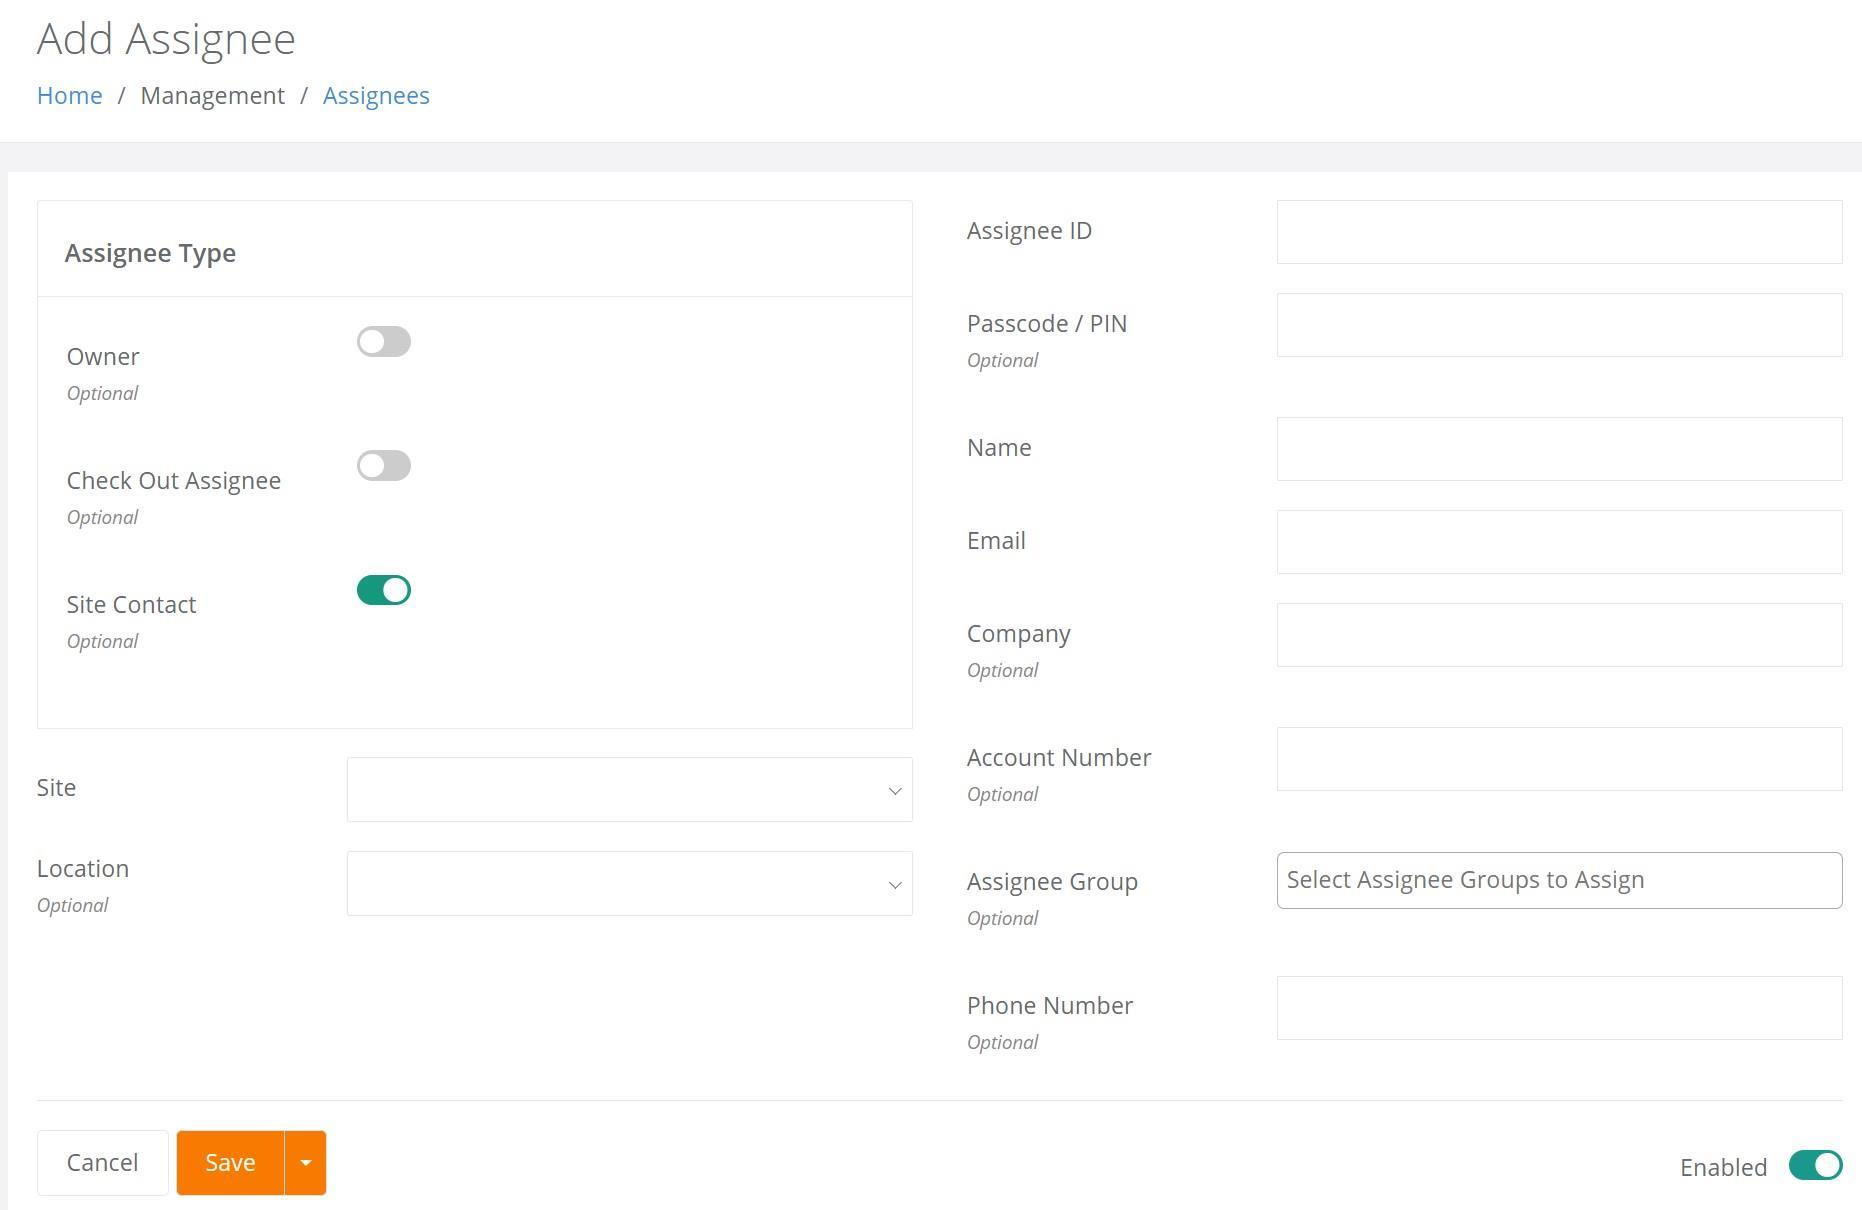Click the Assignee Group label
This screenshot has width=1862, height=1210.
[1052, 882]
